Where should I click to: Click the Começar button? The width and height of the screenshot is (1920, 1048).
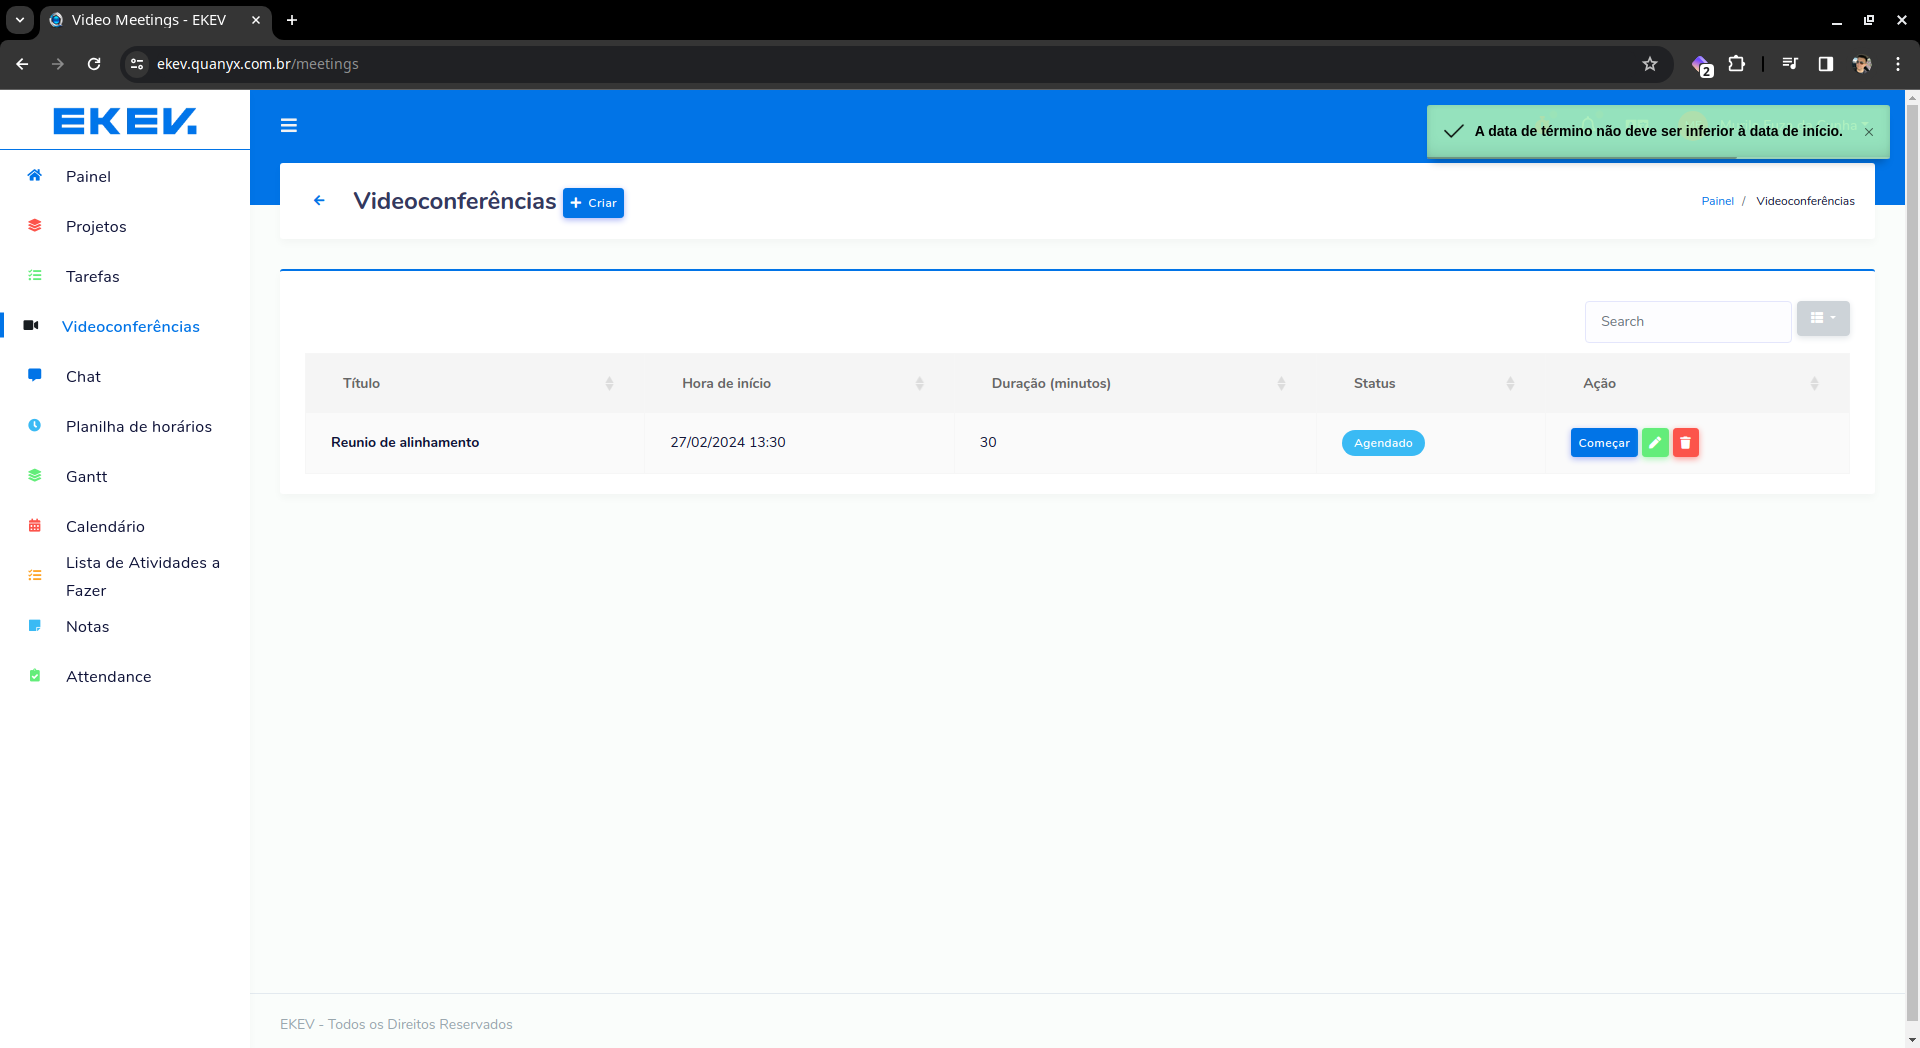1603,443
